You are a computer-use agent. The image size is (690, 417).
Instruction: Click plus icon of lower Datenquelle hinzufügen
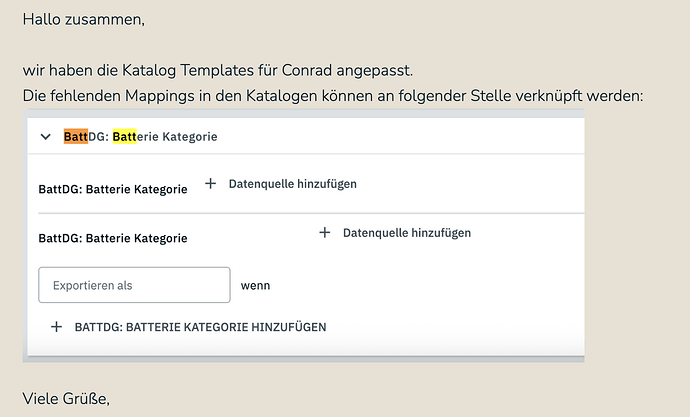(324, 232)
